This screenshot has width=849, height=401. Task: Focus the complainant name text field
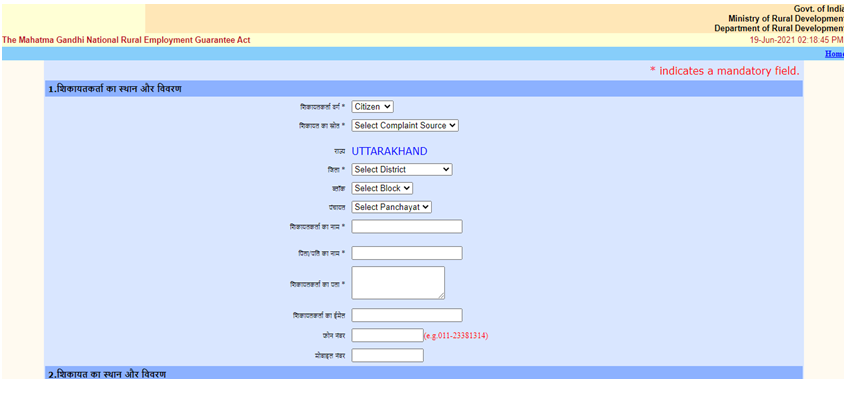coord(406,227)
